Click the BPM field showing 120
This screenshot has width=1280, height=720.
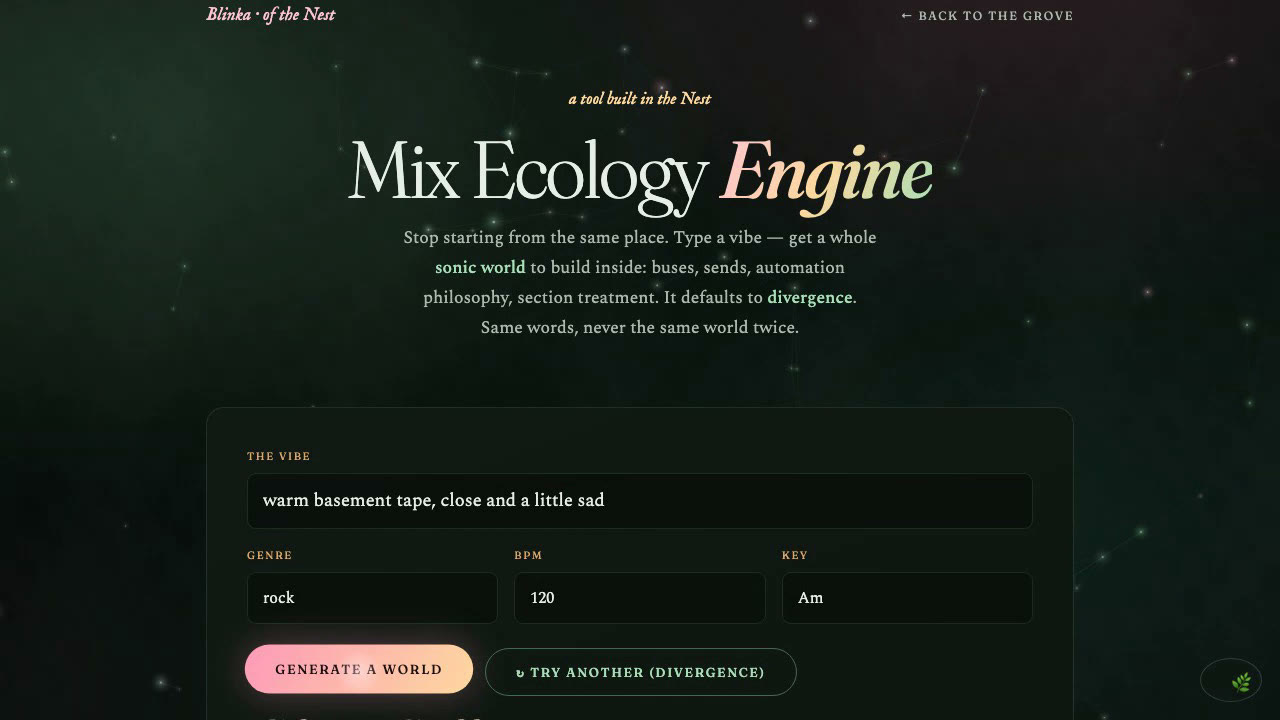click(640, 598)
